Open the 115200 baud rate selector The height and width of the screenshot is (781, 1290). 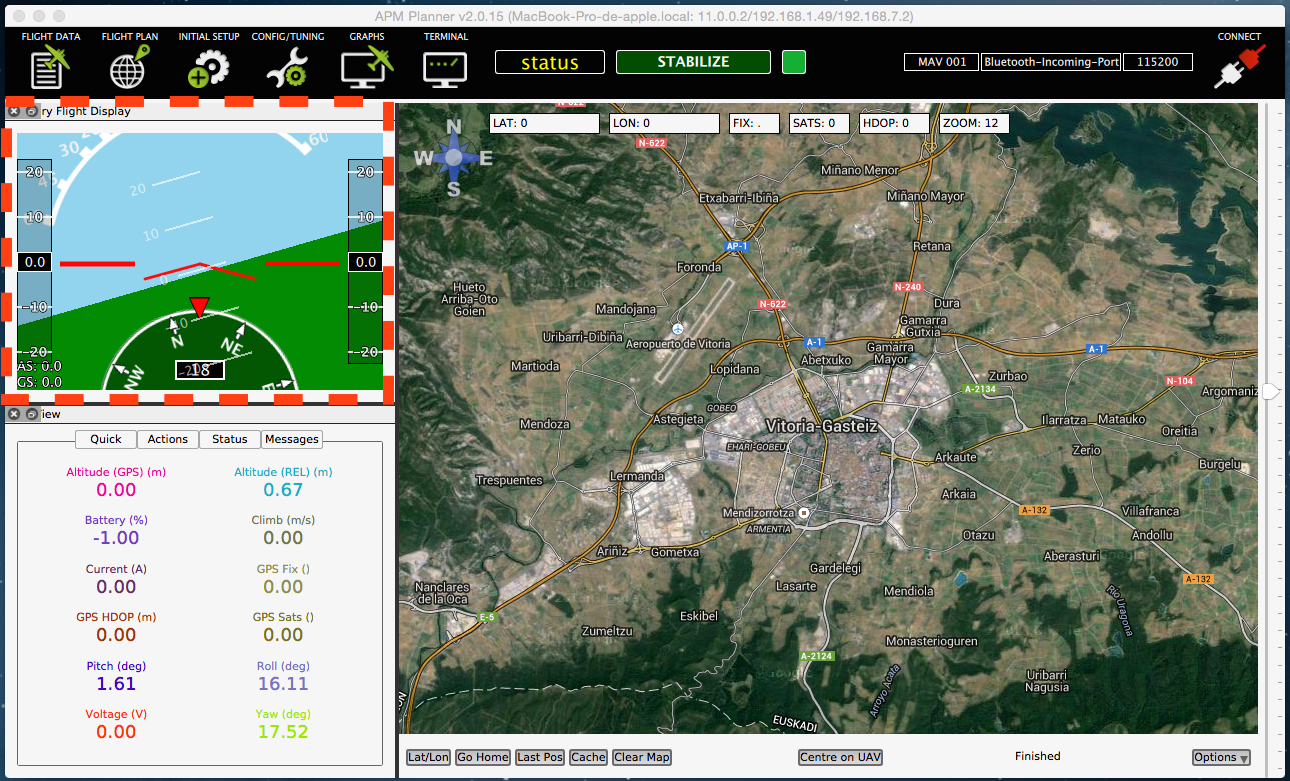(1157, 62)
